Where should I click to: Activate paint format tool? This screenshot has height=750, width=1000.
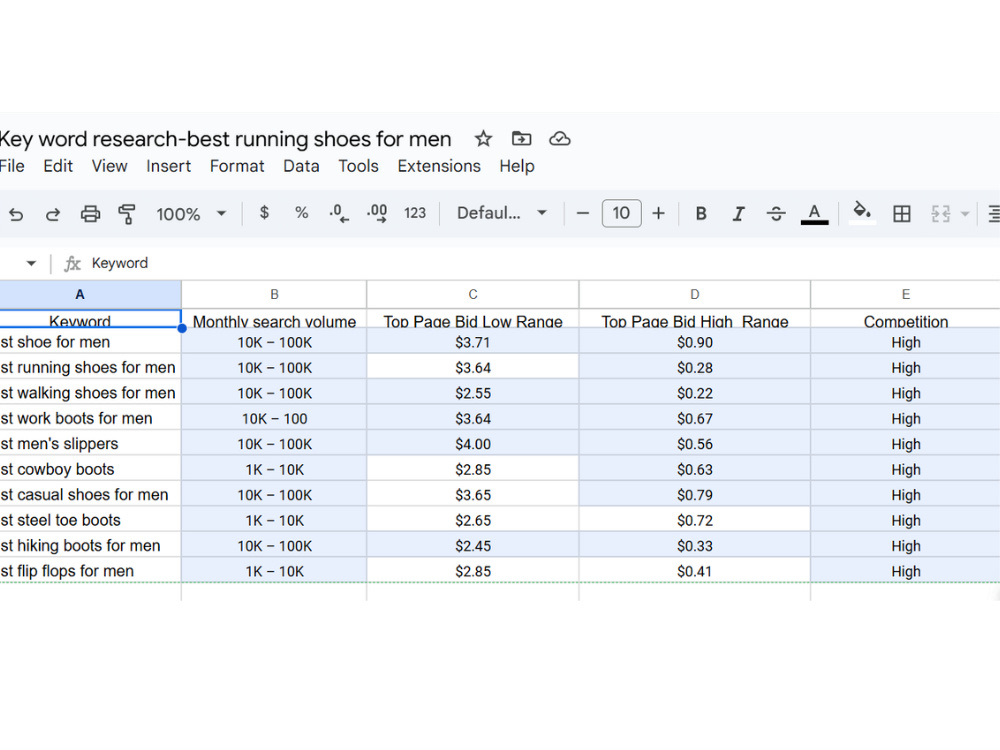(x=127, y=214)
